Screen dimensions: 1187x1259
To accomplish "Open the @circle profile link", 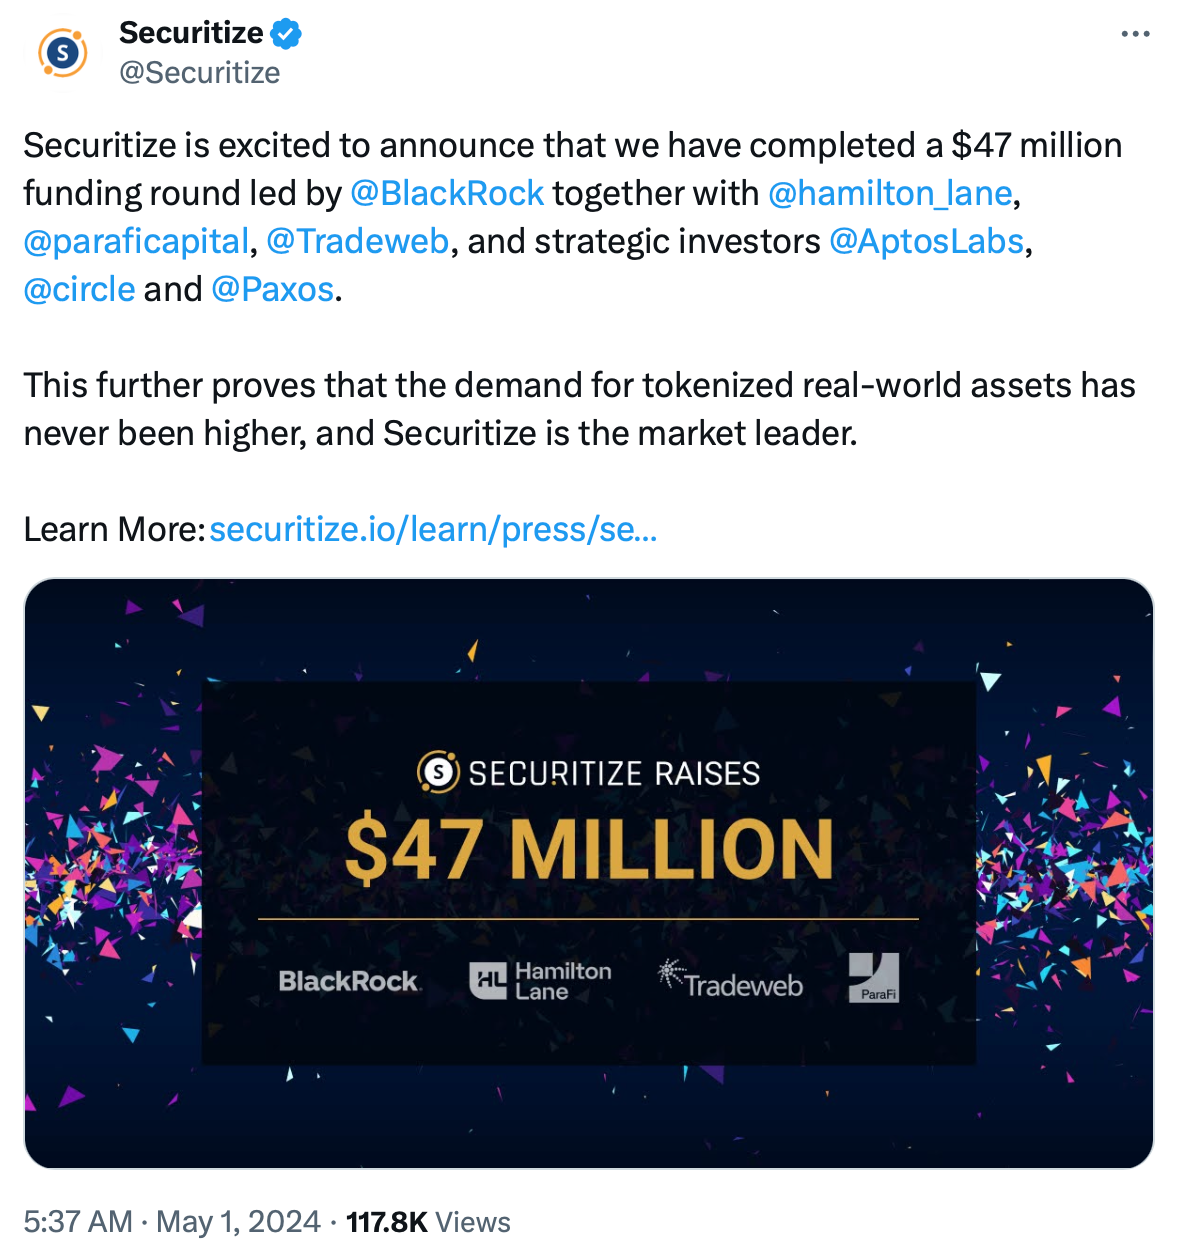I will click(79, 289).
